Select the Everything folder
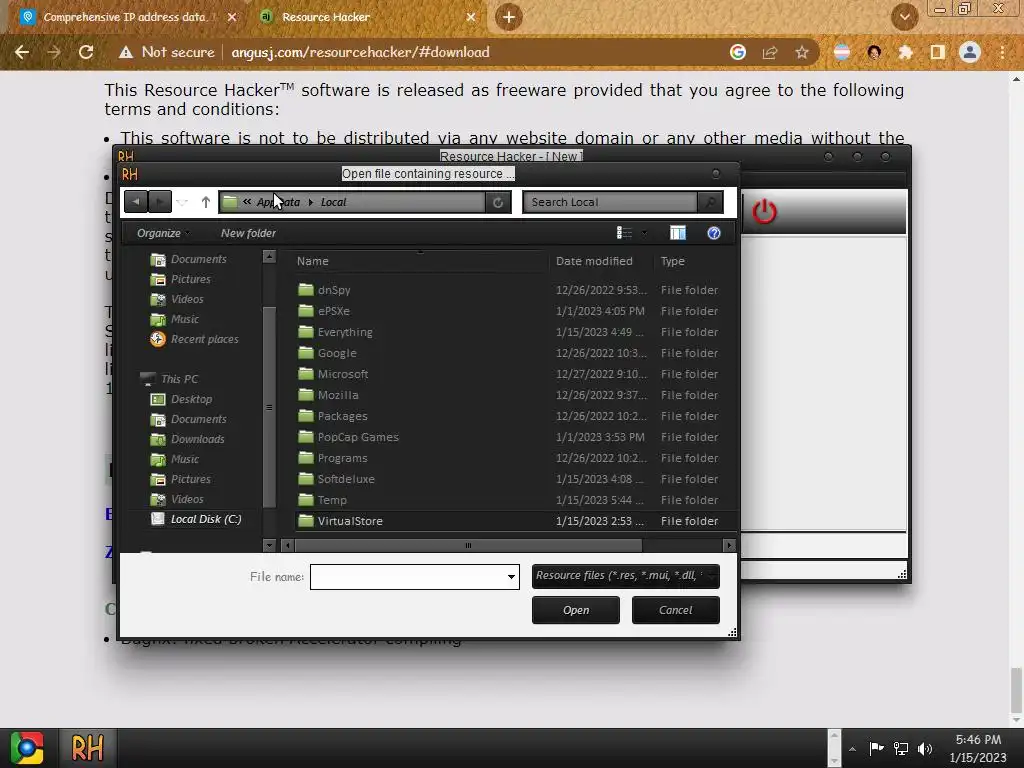The width and height of the screenshot is (1024, 768). [335, 332]
